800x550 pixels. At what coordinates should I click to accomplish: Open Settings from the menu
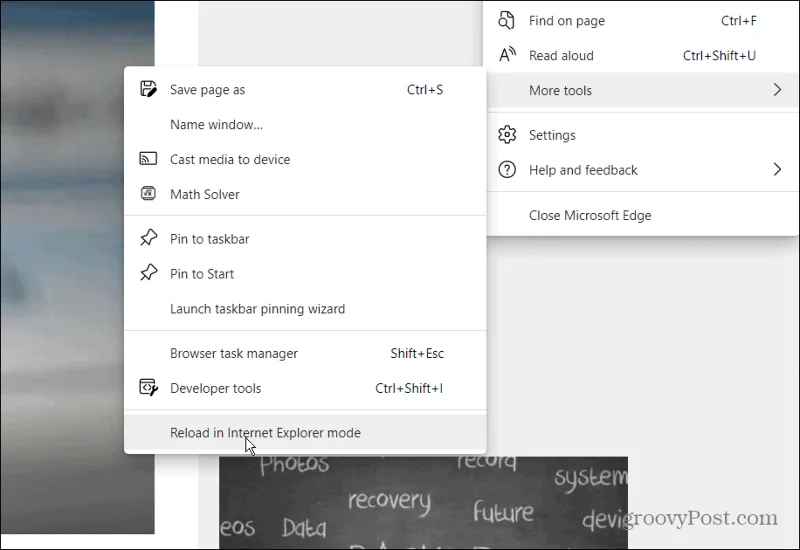tap(643, 135)
